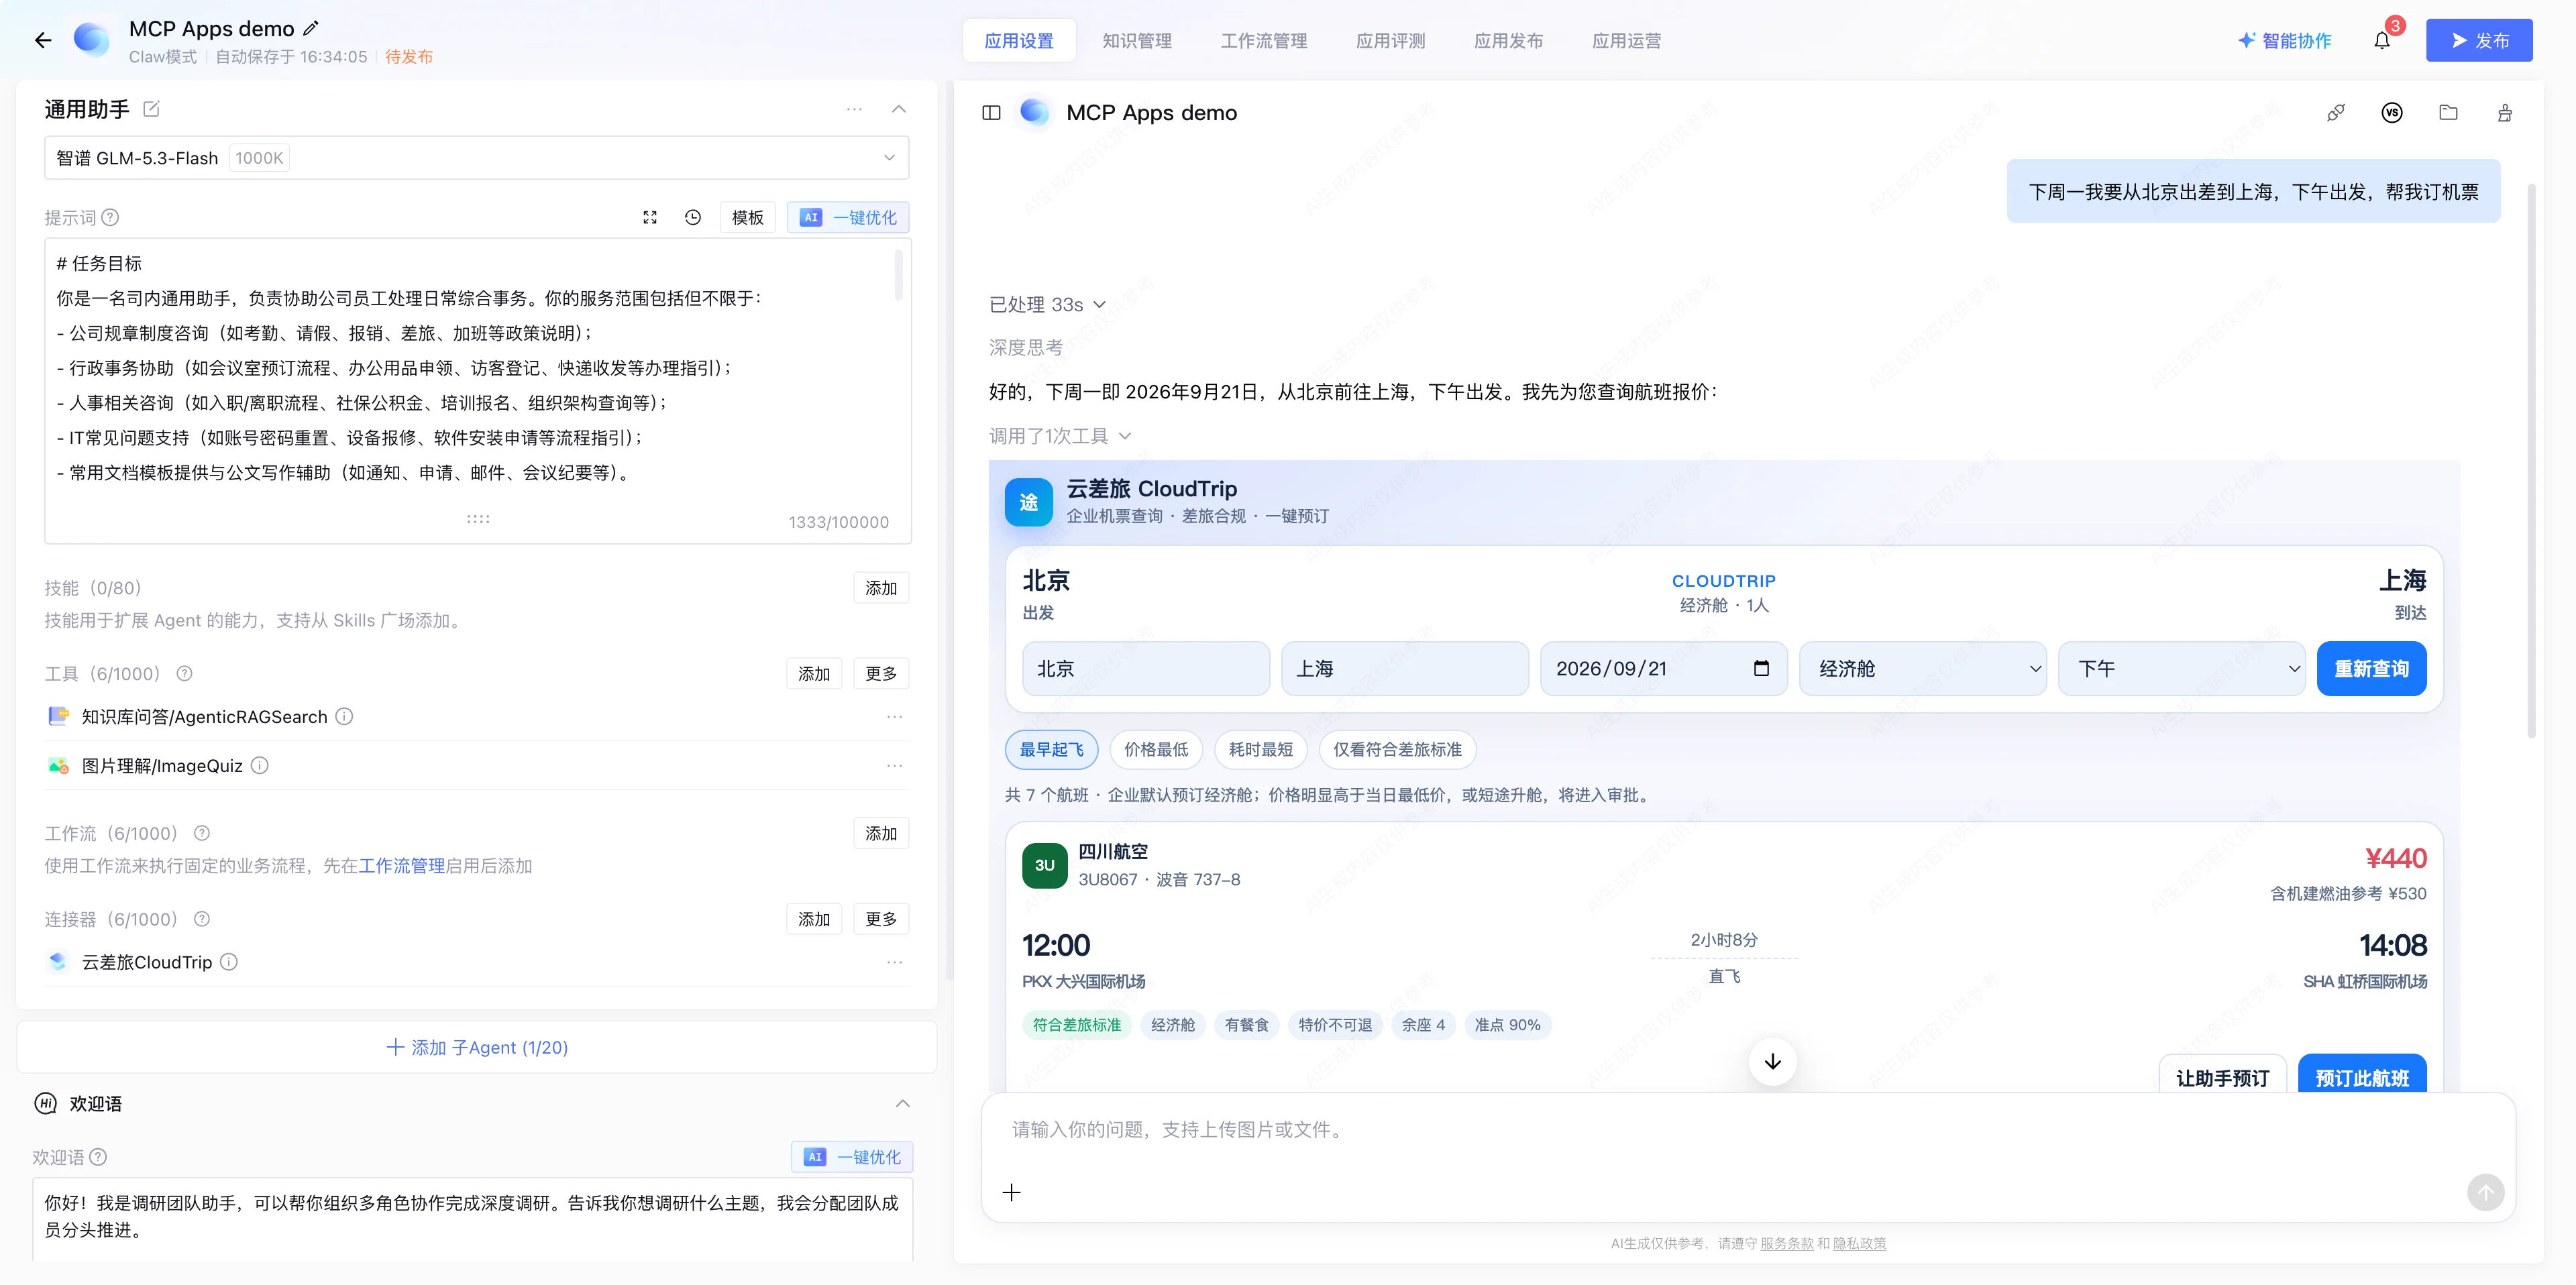
Task: Expand the prompt editor to fullscreen
Action: [x=650, y=217]
